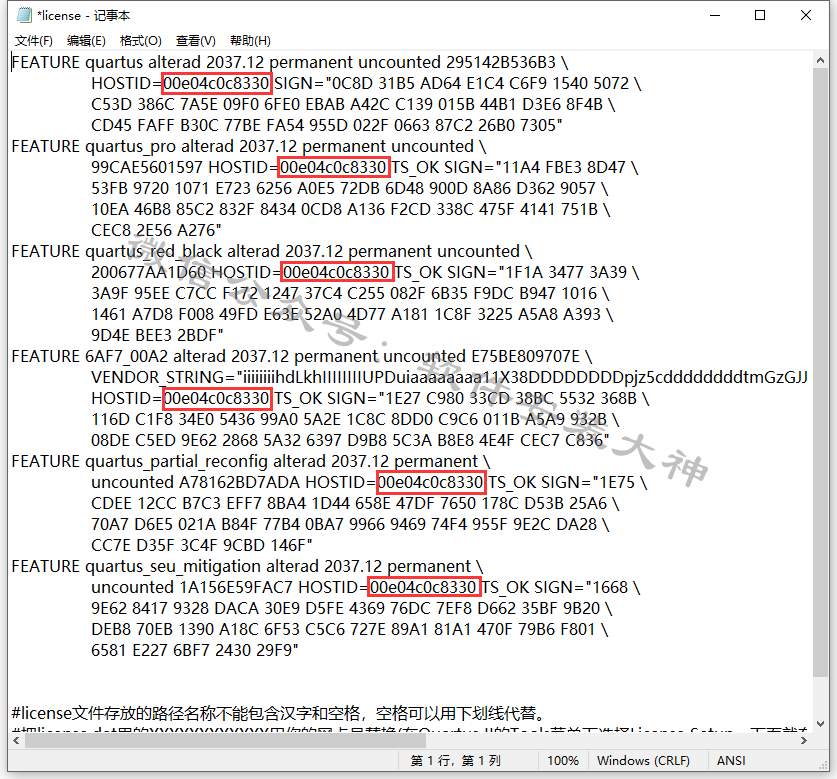Open the 编辑(E) menu
Image resolution: width=837 pixels, height=779 pixels.
tap(86, 41)
